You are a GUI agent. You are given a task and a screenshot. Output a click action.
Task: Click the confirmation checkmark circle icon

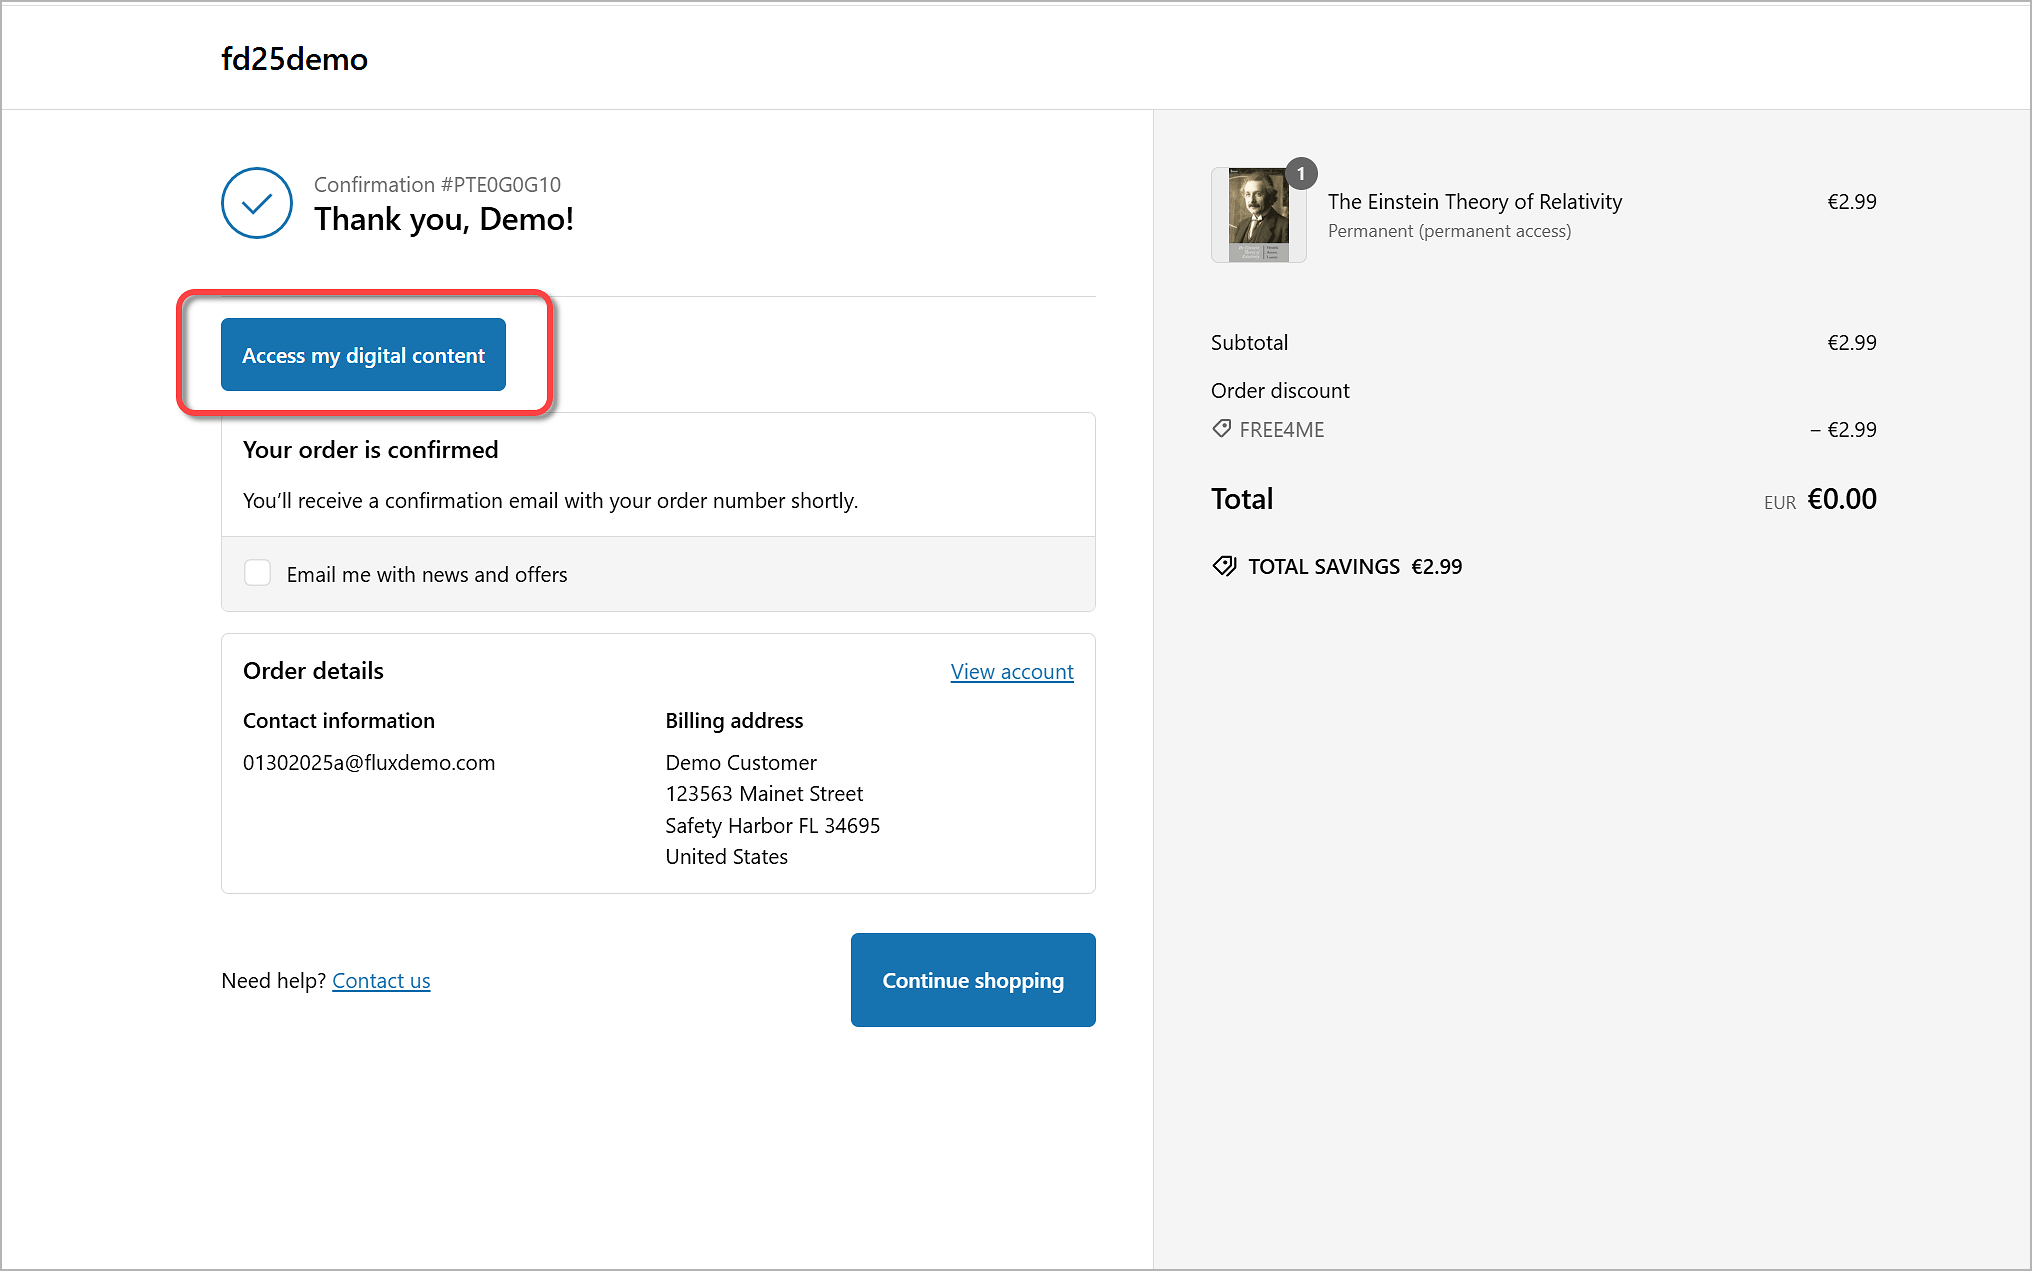point(257,203)
